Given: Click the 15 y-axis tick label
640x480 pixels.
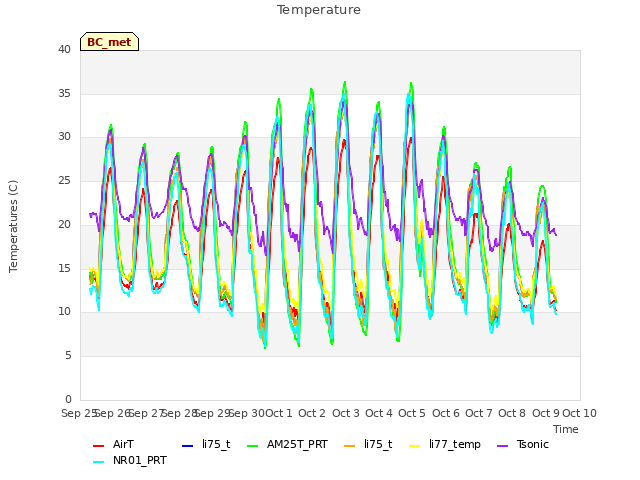Looking at the screenshot, I should (x=64, y=268).
